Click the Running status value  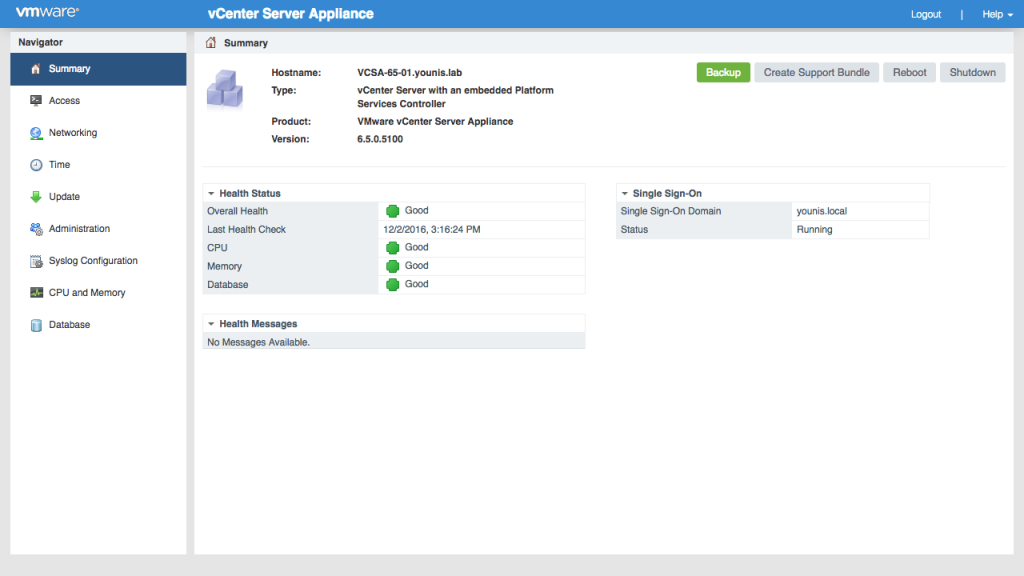point(814,229)
